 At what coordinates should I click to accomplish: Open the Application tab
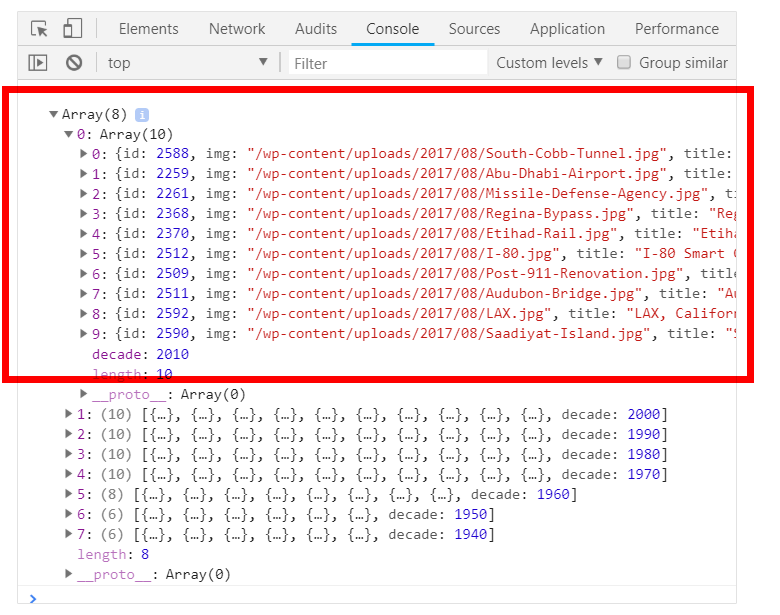(567, 29)
